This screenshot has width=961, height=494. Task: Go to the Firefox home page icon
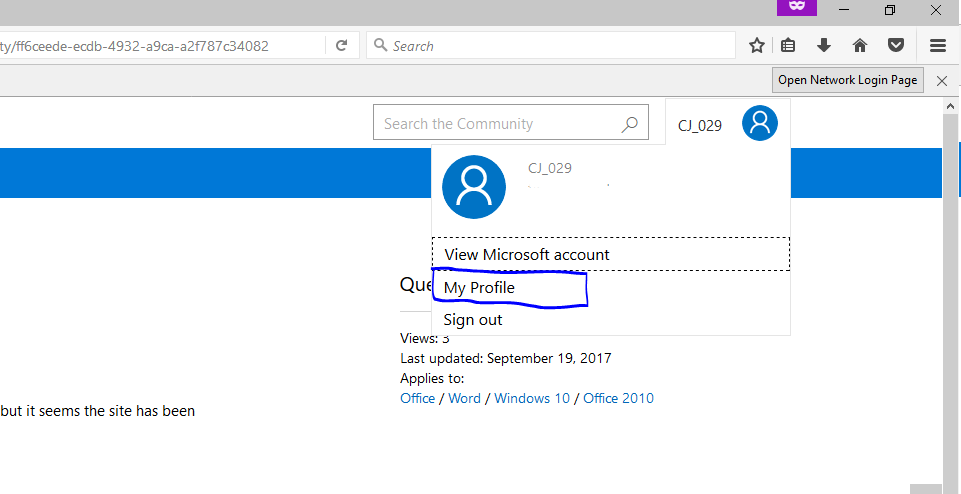coord(860,45)
